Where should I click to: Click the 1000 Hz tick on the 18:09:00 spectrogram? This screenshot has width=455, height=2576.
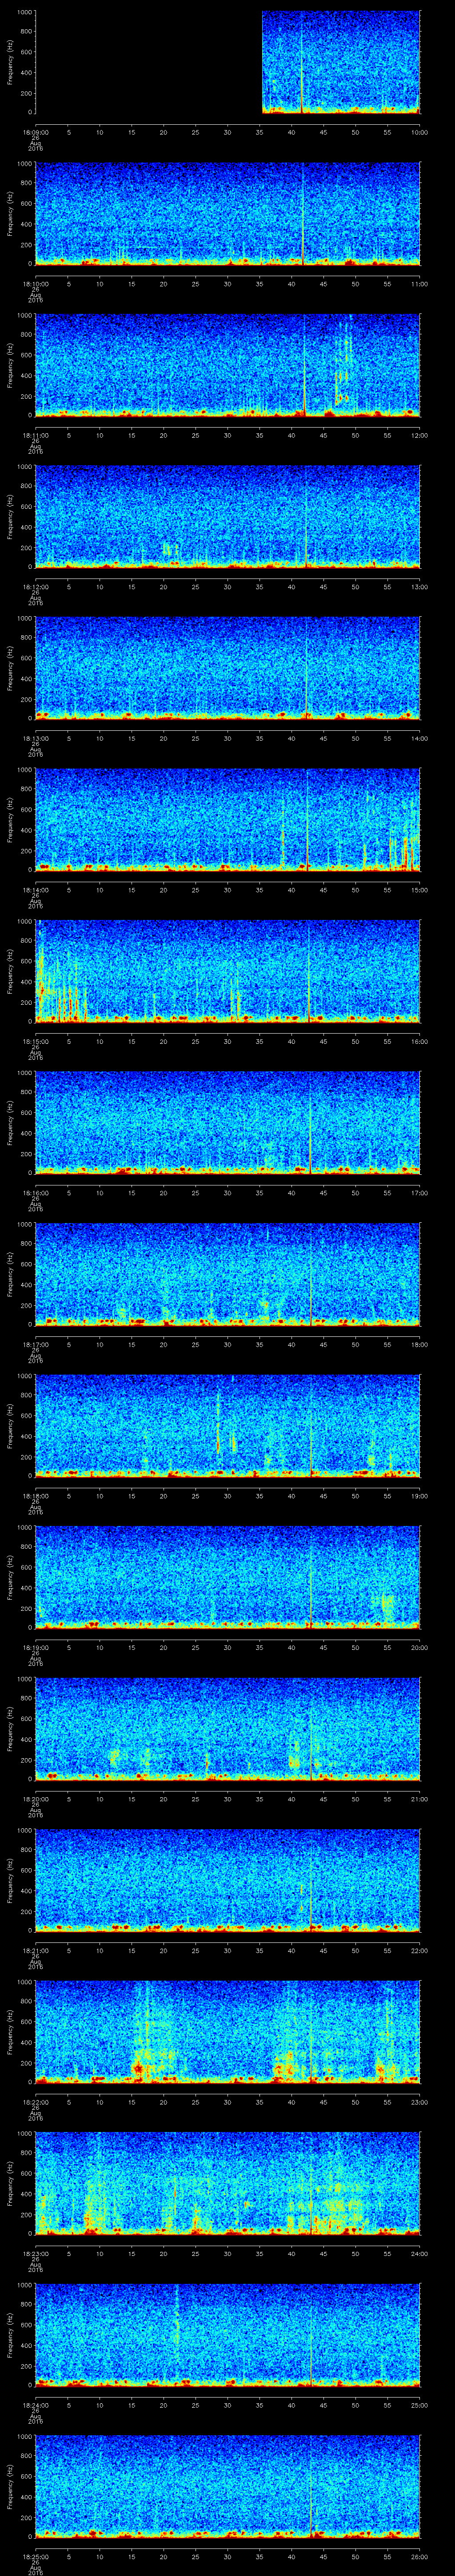point(24,13)
